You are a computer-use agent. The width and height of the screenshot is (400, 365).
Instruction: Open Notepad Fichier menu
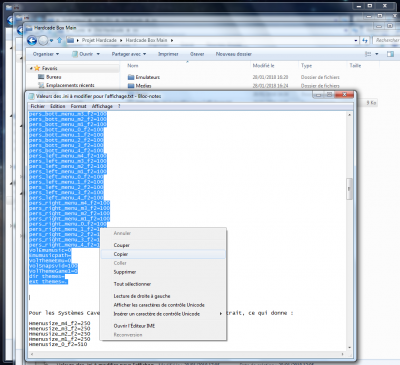pyautogui.click(x=38, y=106)
